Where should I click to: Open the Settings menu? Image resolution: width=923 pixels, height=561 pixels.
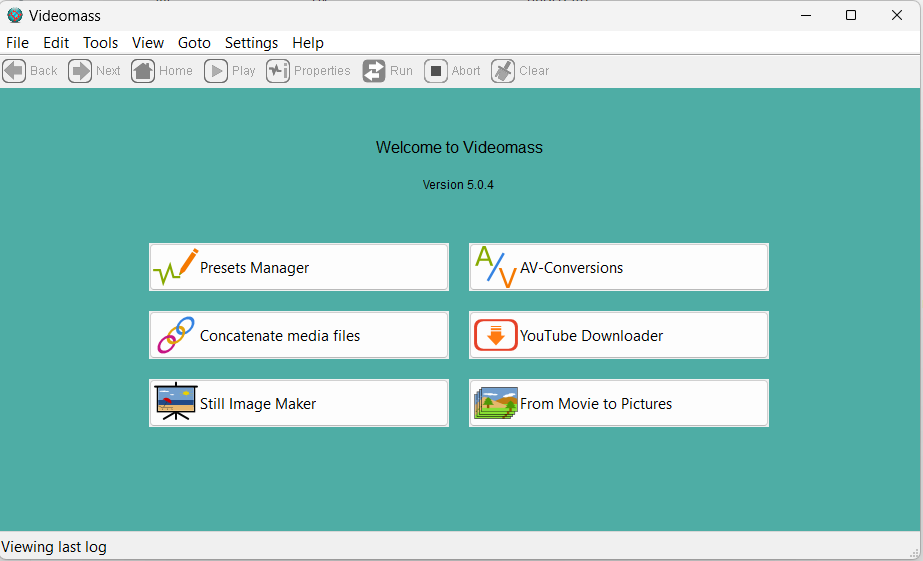pos(251,43)
